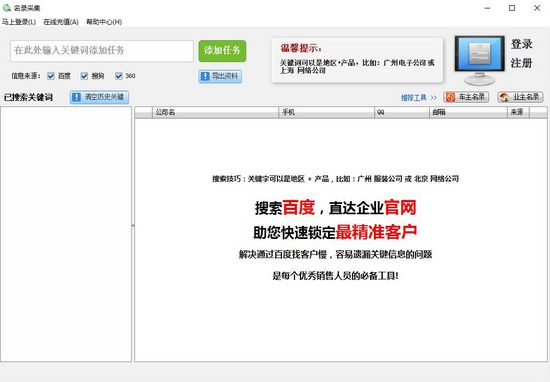Click the 温馨提示 heading text
550x382 pixels.
(301, 48)
